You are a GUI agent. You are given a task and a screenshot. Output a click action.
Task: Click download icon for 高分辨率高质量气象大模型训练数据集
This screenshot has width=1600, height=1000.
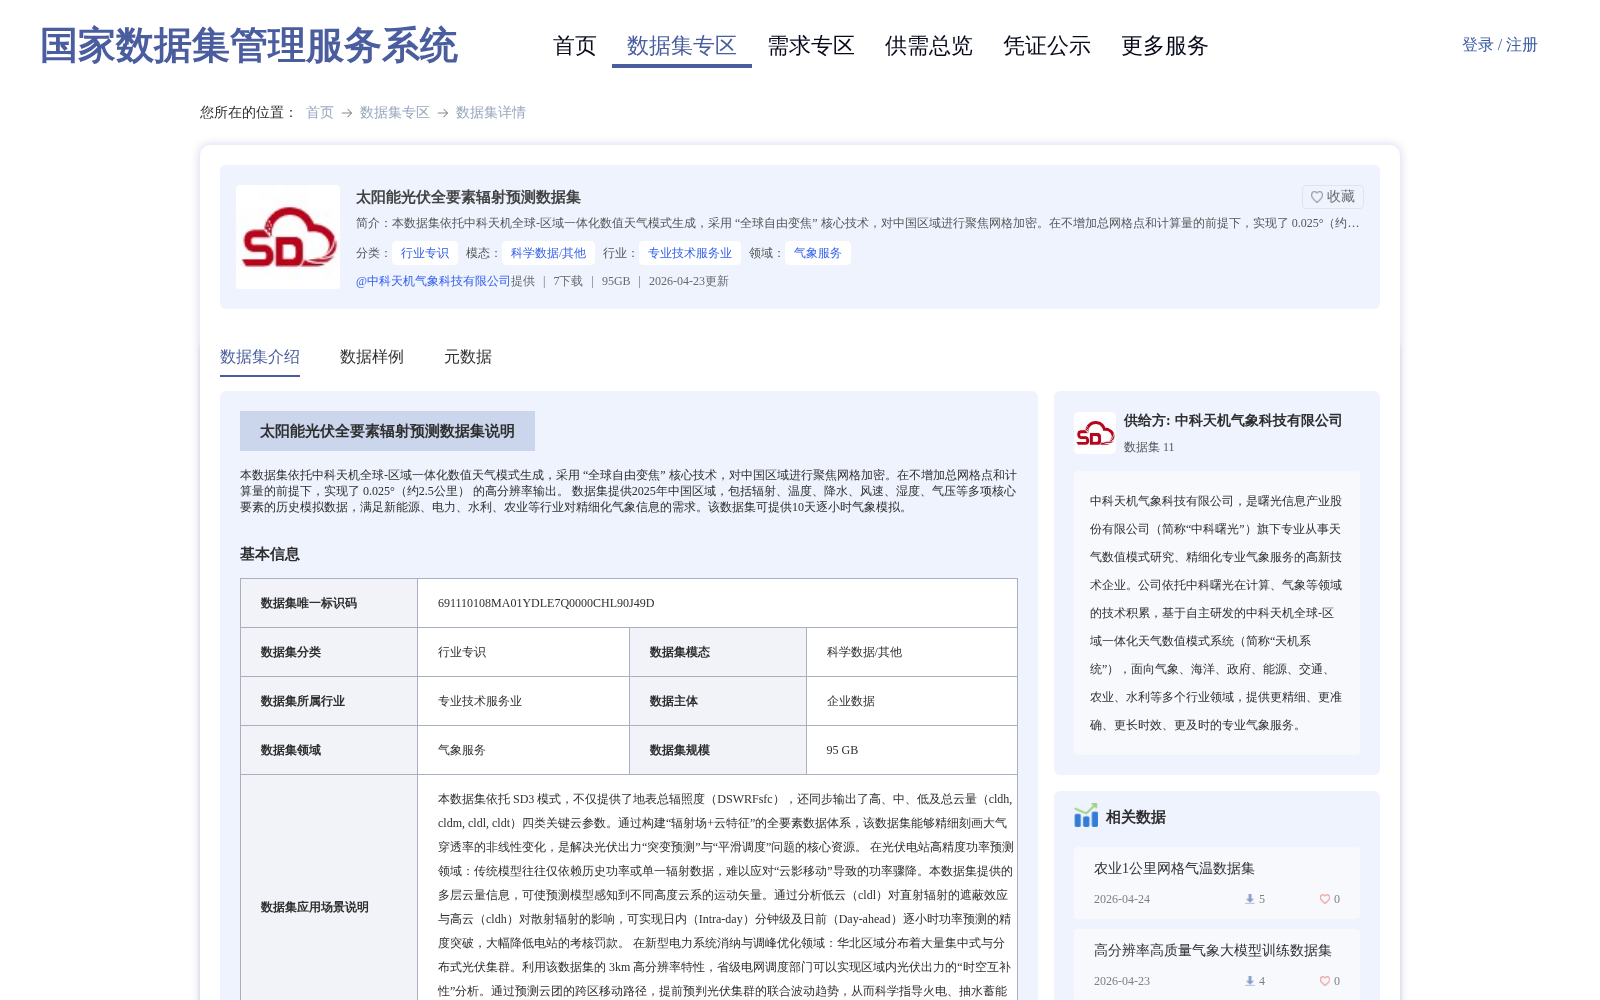1250,981
